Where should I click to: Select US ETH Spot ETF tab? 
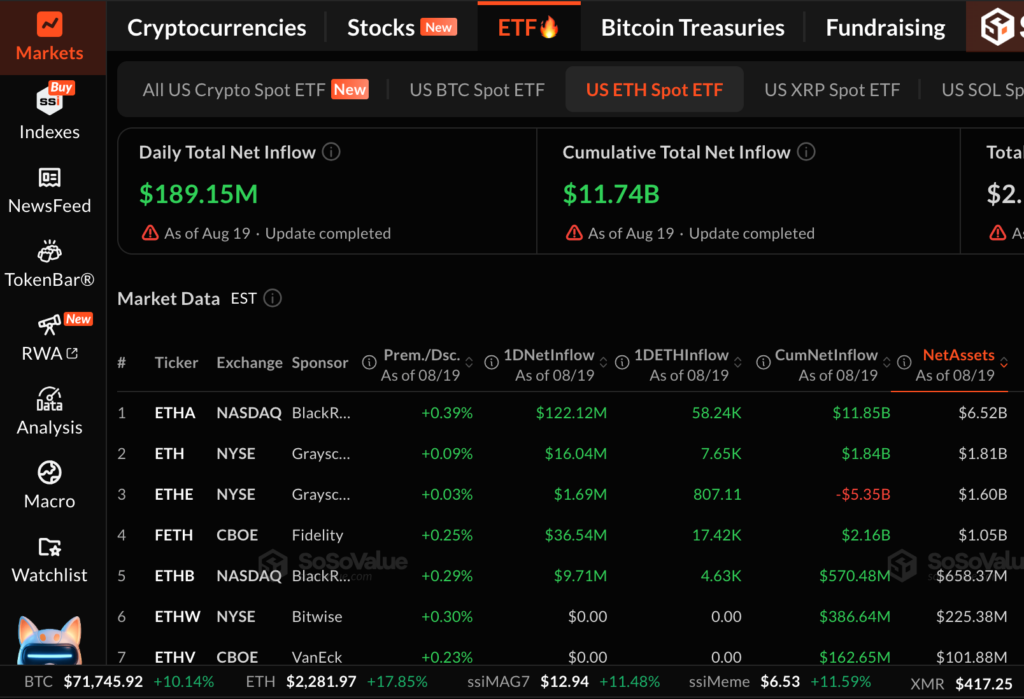[x=654, y=89]
